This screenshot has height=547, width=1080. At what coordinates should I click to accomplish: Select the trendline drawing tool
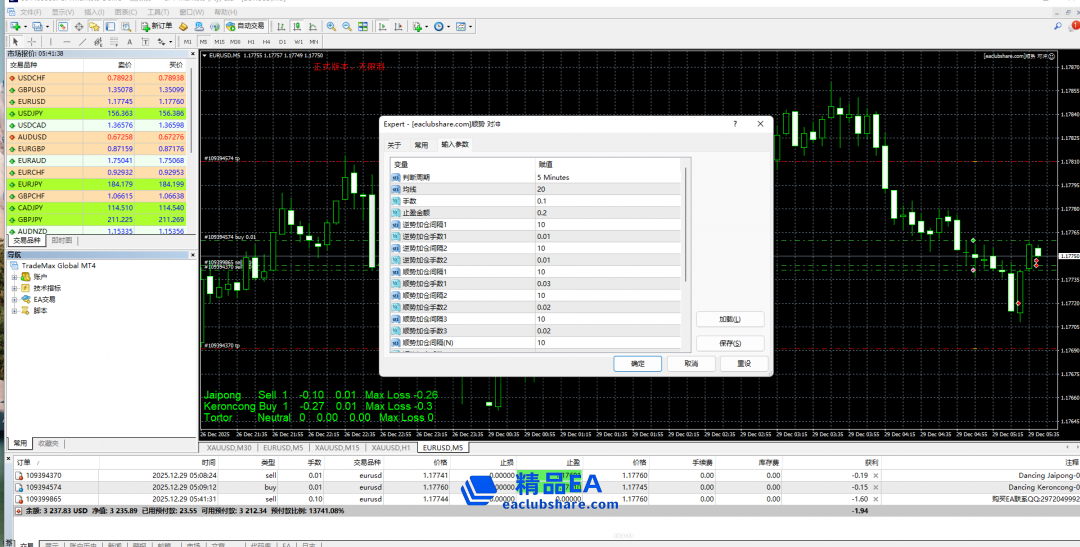(x=81, y=42)
